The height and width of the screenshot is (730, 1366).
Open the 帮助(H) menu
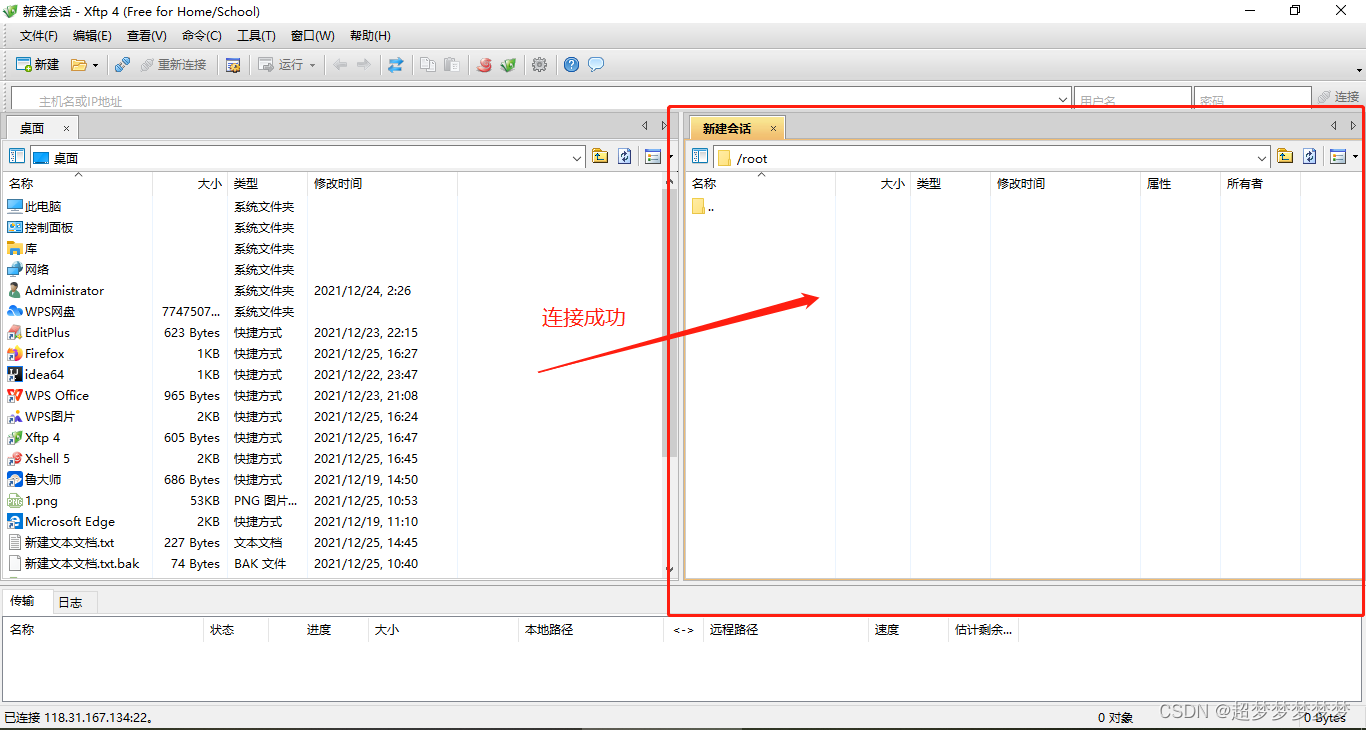click(x=370, y=36)
